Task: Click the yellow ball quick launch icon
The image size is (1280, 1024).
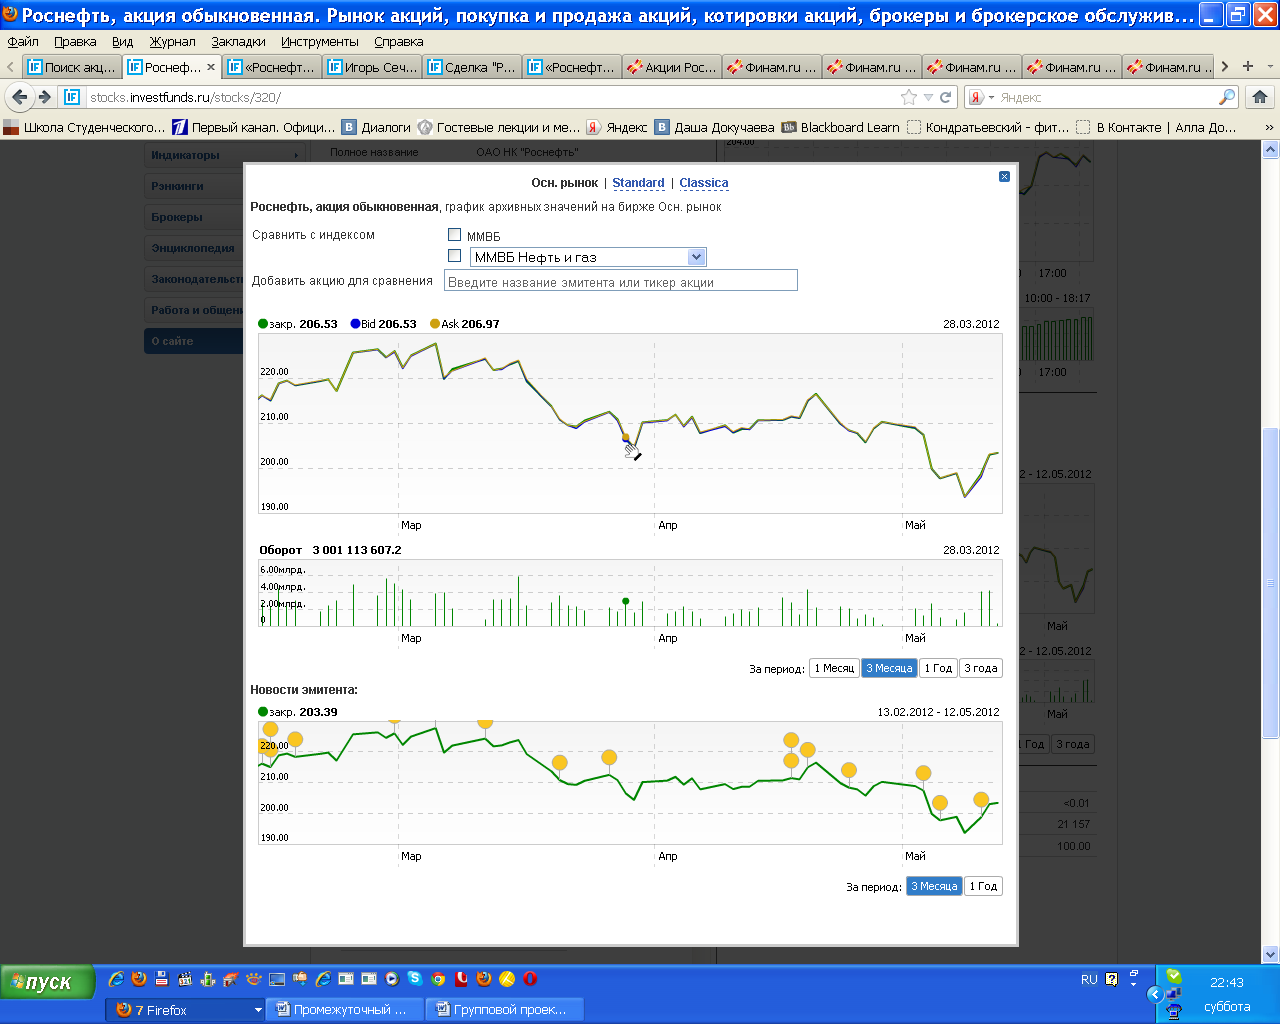Action: [507, 979]
